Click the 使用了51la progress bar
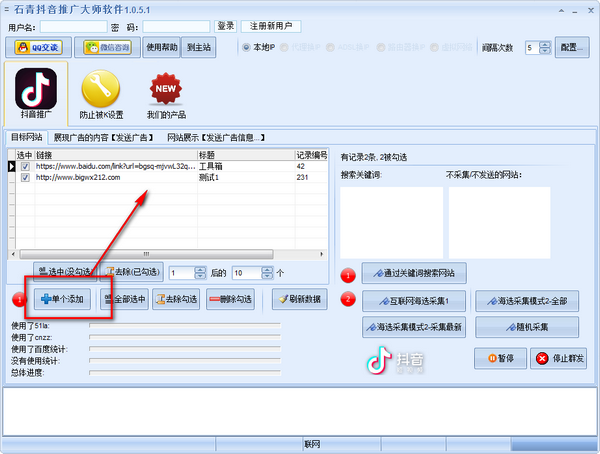Image resolution: width=600 pixels, height=454 pixels. pyautogui.click(x=185, y=325)
